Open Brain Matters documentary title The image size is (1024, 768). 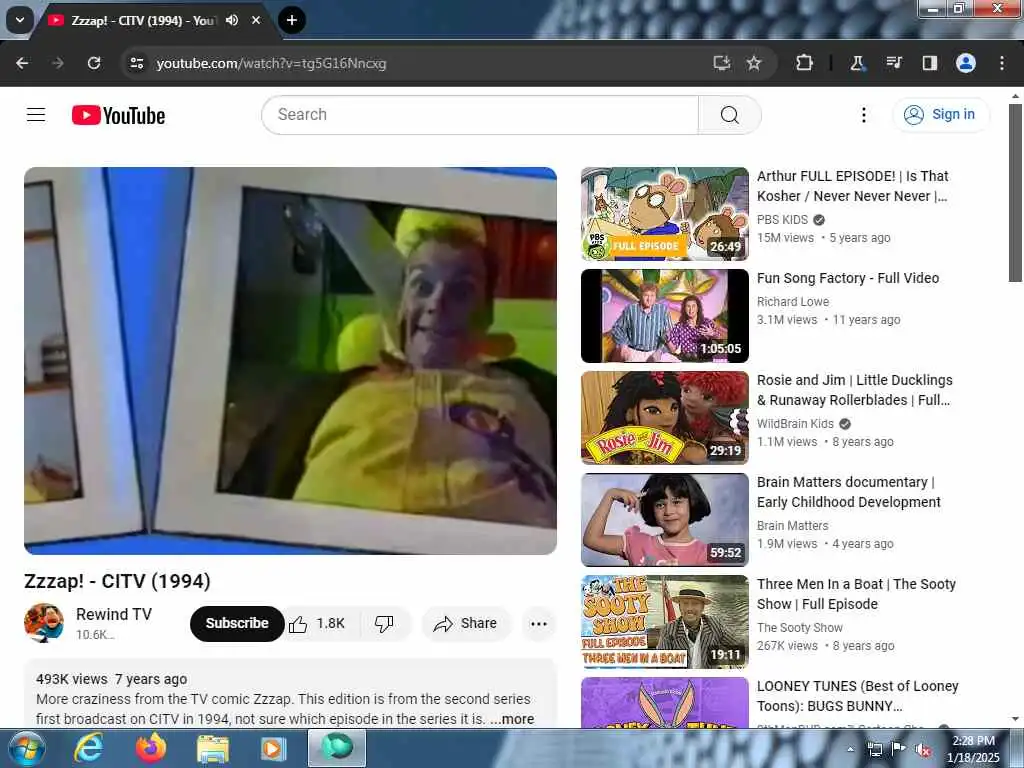point(848,492)
